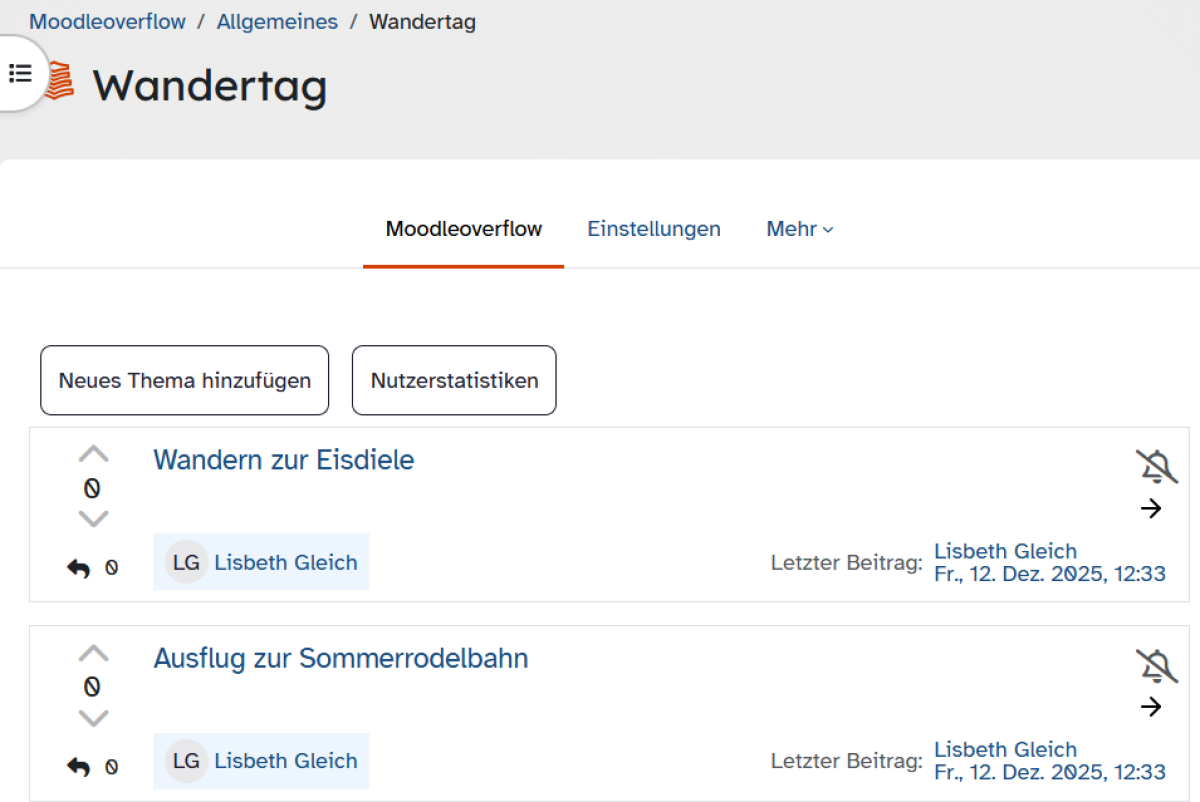Upvote the Ausflug zur Sommerrodelbahn topic
This screenshot has width=1200, height=802.
93,654
